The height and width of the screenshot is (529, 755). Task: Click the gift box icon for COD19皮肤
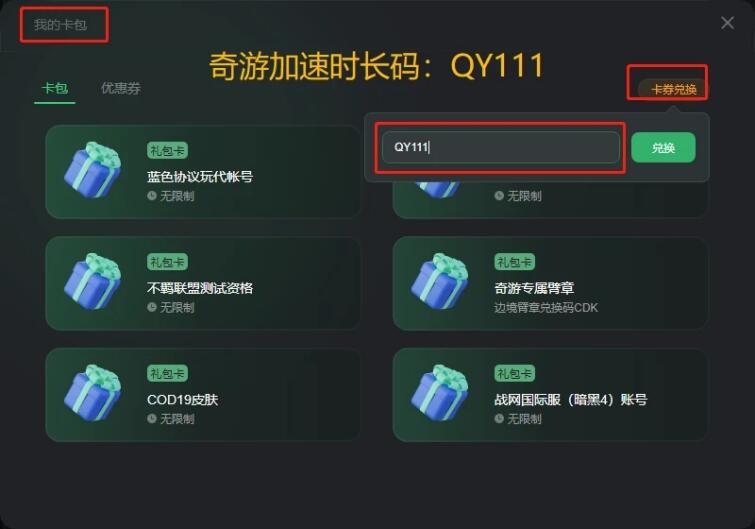click(92, 393)
